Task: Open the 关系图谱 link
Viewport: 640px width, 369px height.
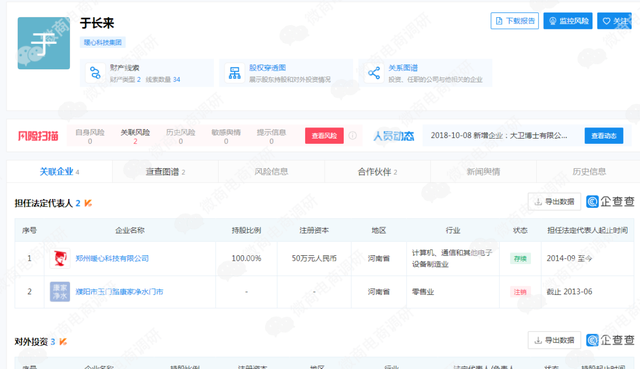Action: pyautogui.click(x=403, y=68)
